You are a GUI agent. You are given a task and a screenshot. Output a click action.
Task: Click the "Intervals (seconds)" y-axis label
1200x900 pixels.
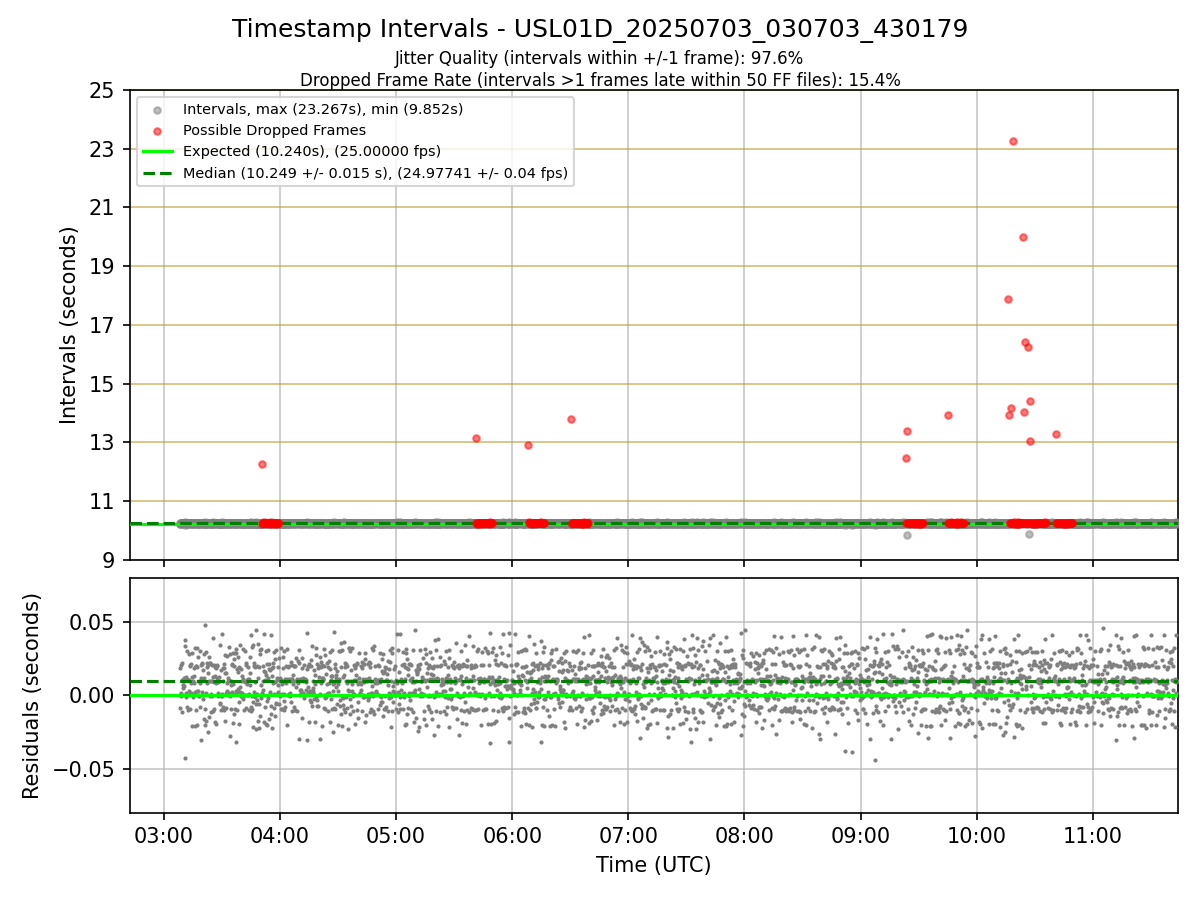pyautogui.click(x=69, y=325)
